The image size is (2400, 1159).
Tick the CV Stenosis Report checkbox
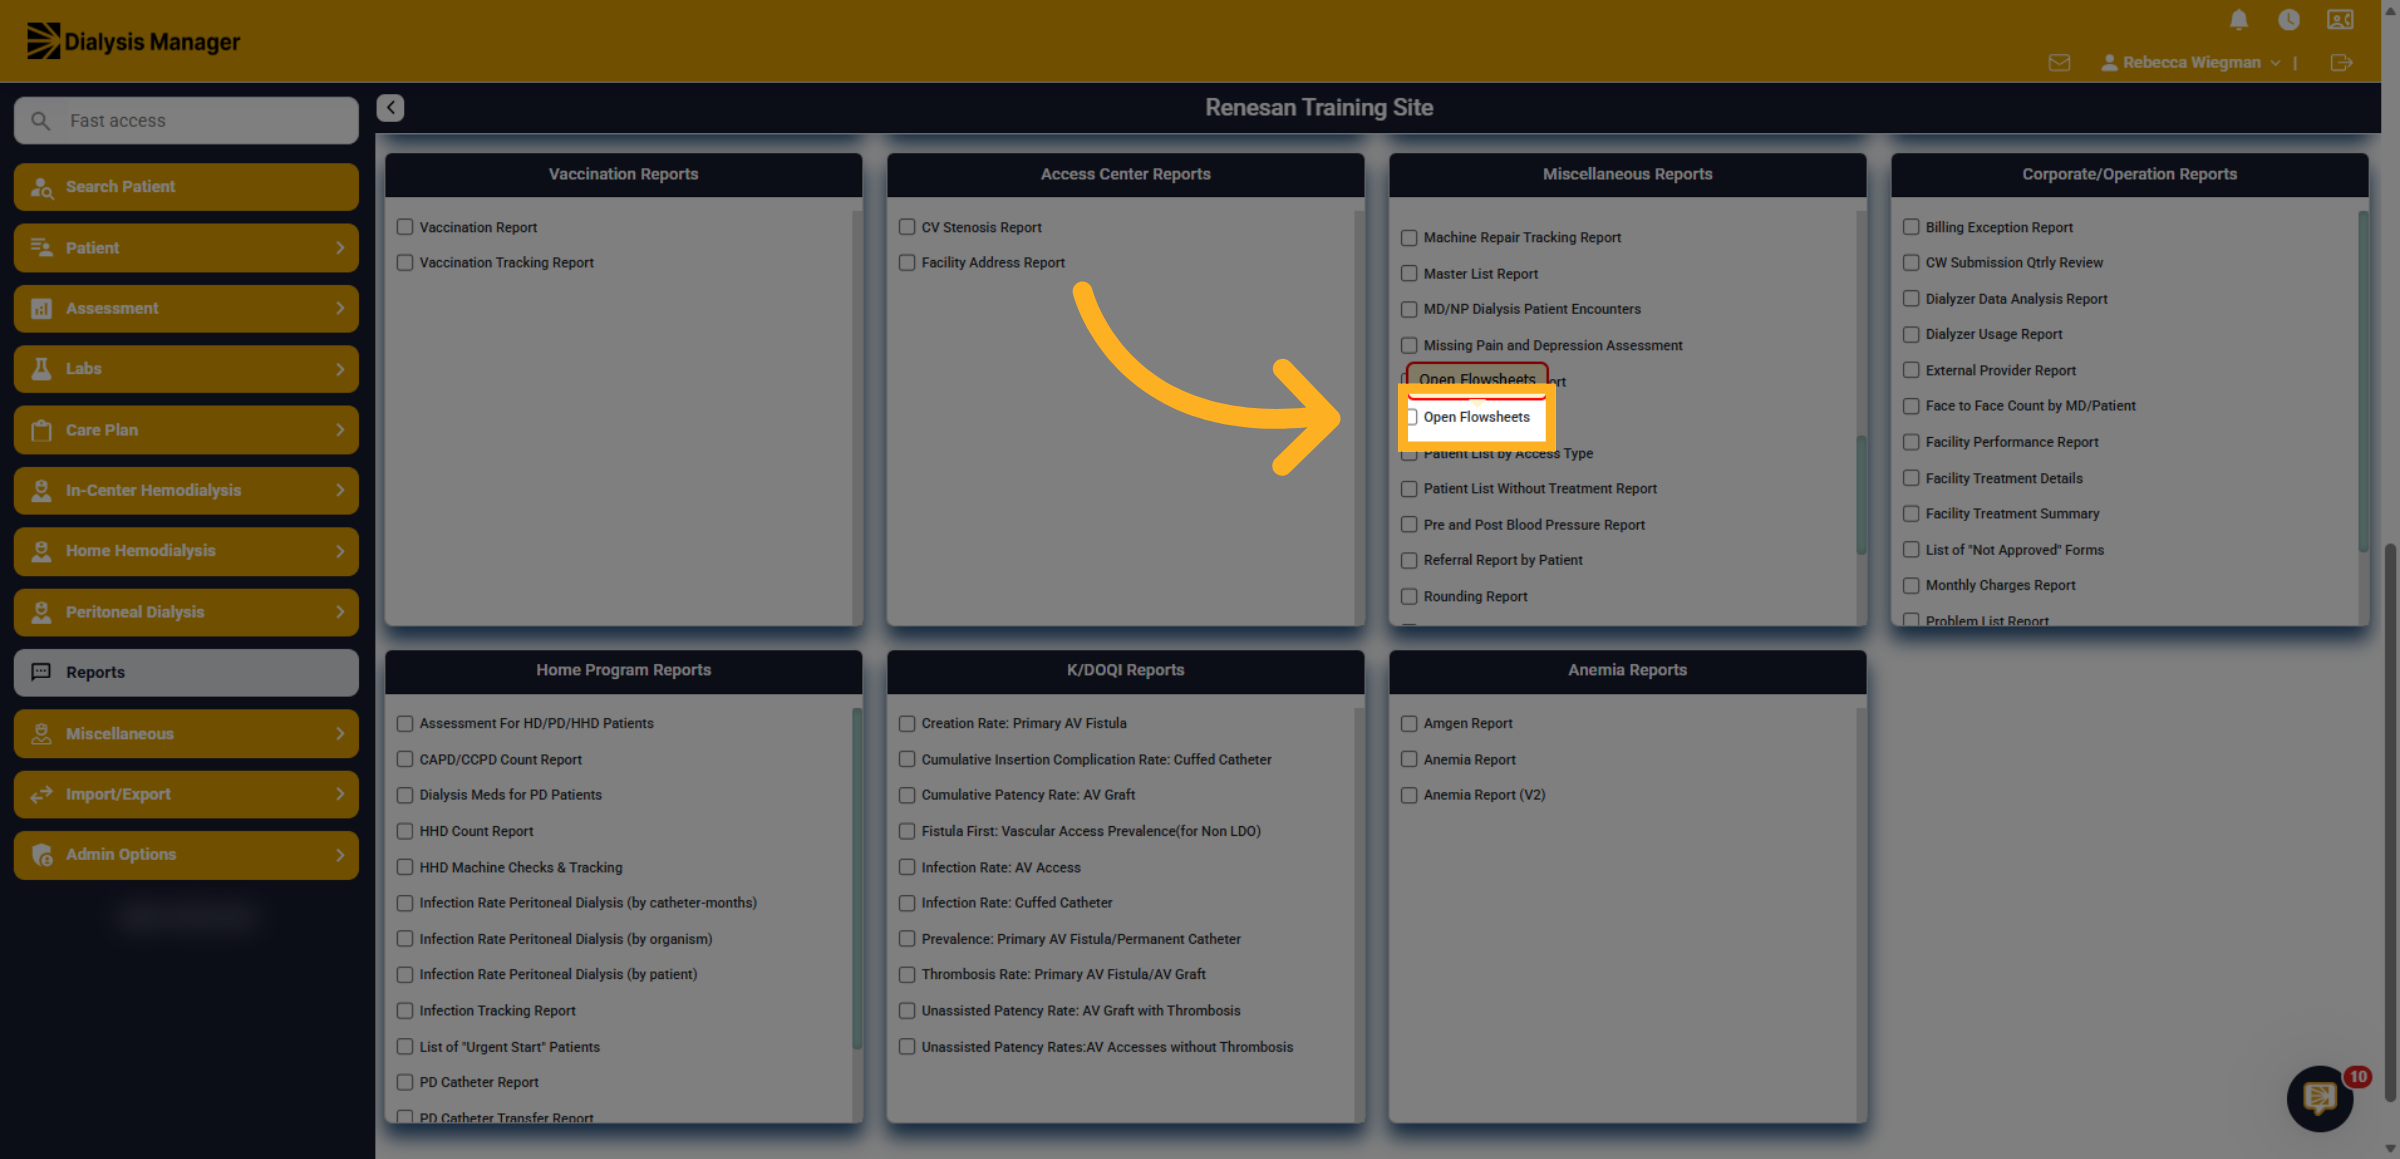tap(907, 227)
